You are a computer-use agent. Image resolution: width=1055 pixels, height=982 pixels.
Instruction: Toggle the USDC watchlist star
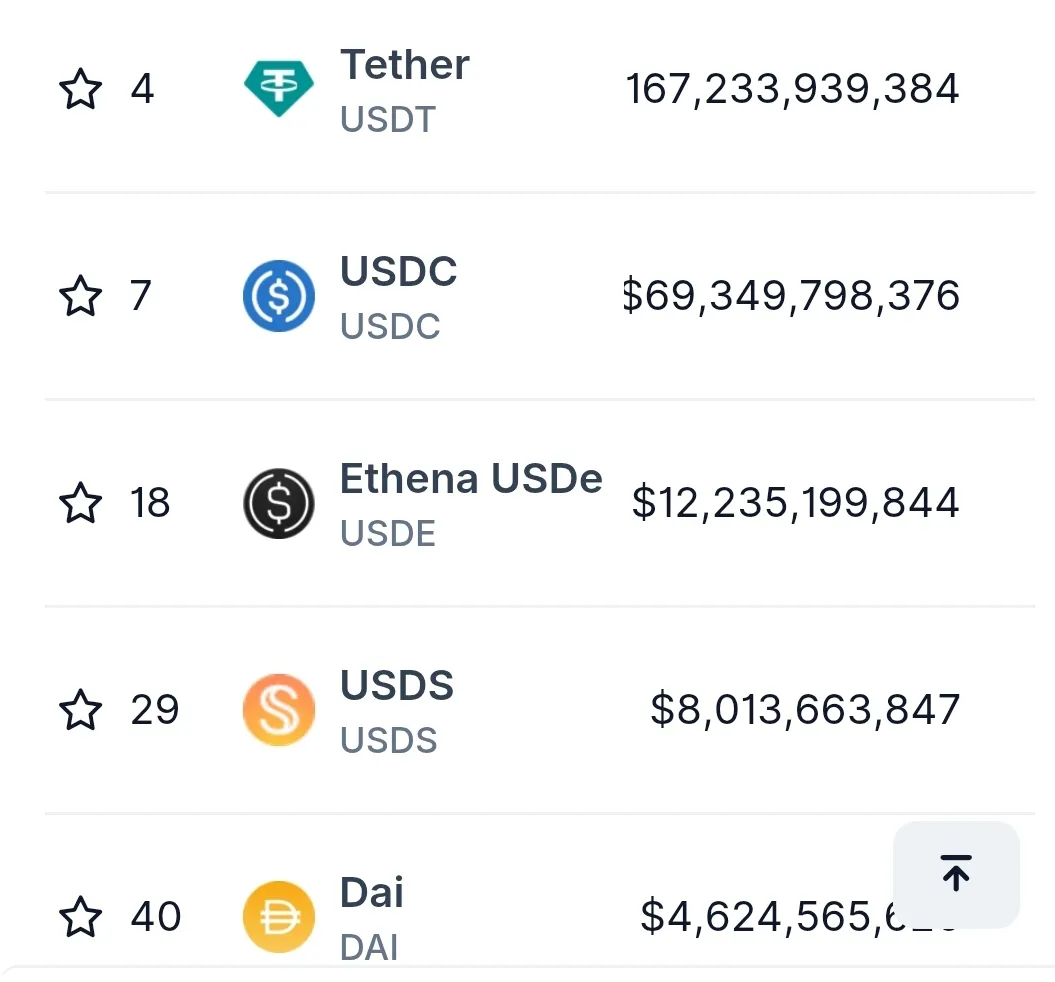[81, 296]
